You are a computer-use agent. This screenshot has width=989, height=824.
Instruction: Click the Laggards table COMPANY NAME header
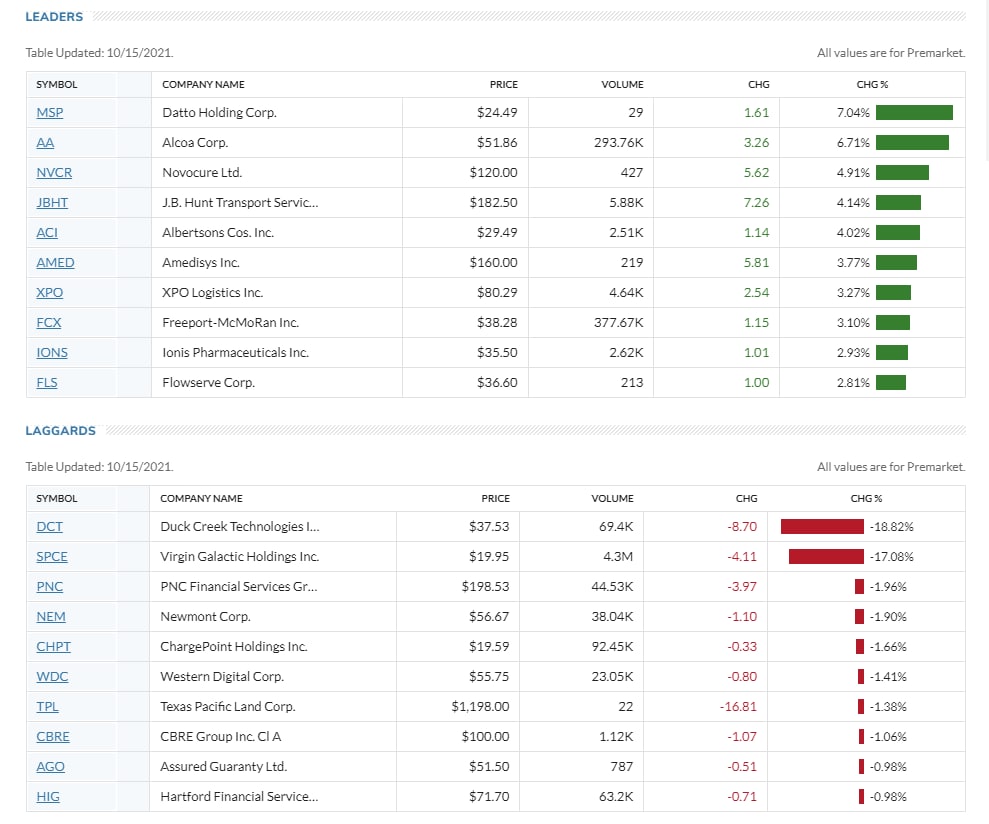pyautogui.click(x=201, y=498)
